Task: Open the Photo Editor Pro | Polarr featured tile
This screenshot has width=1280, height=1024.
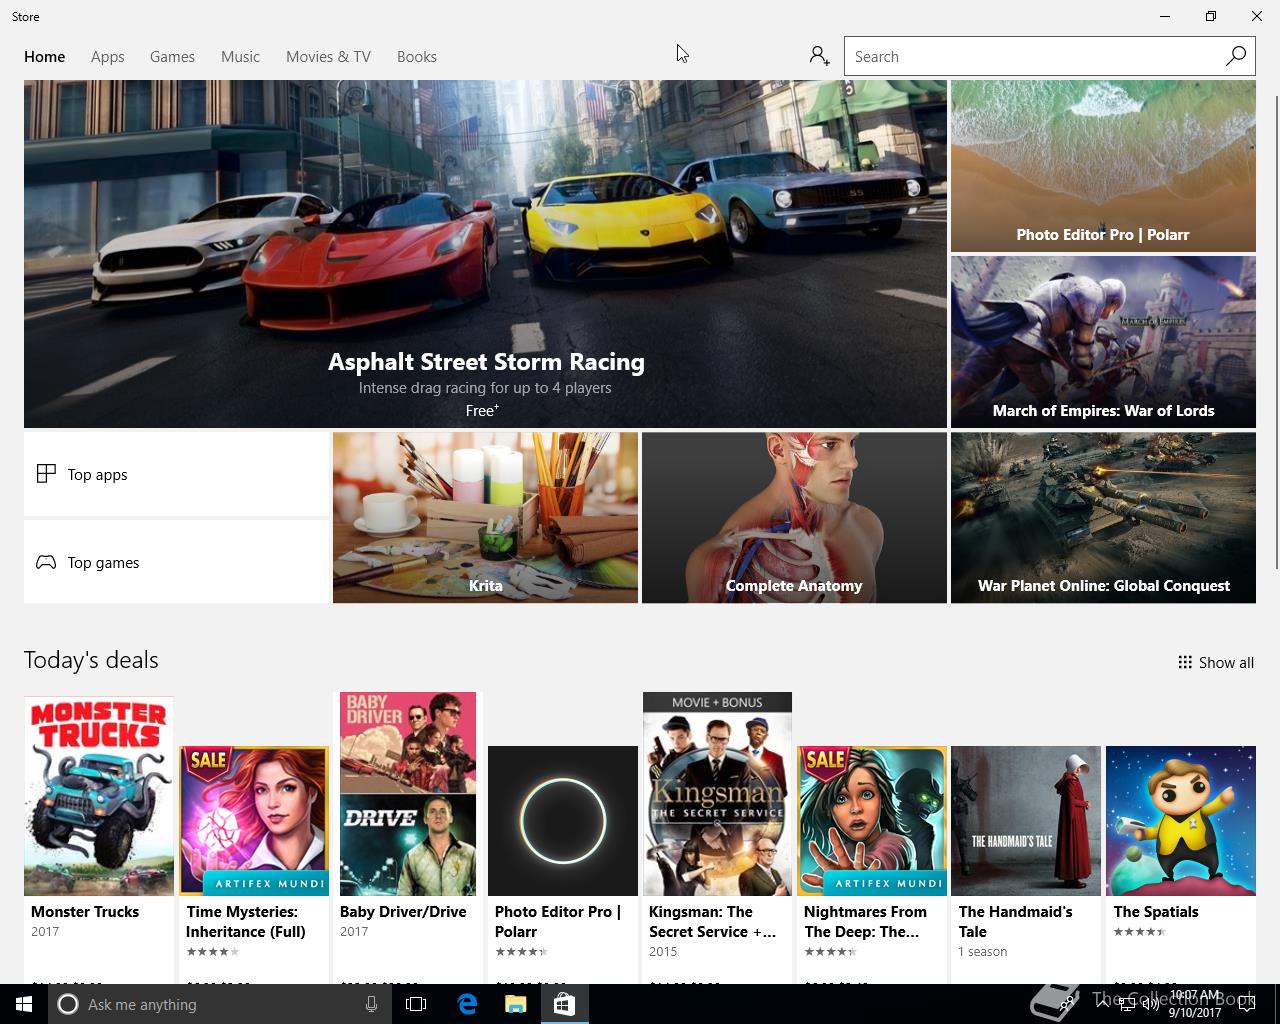Action: click(1103, 166)
